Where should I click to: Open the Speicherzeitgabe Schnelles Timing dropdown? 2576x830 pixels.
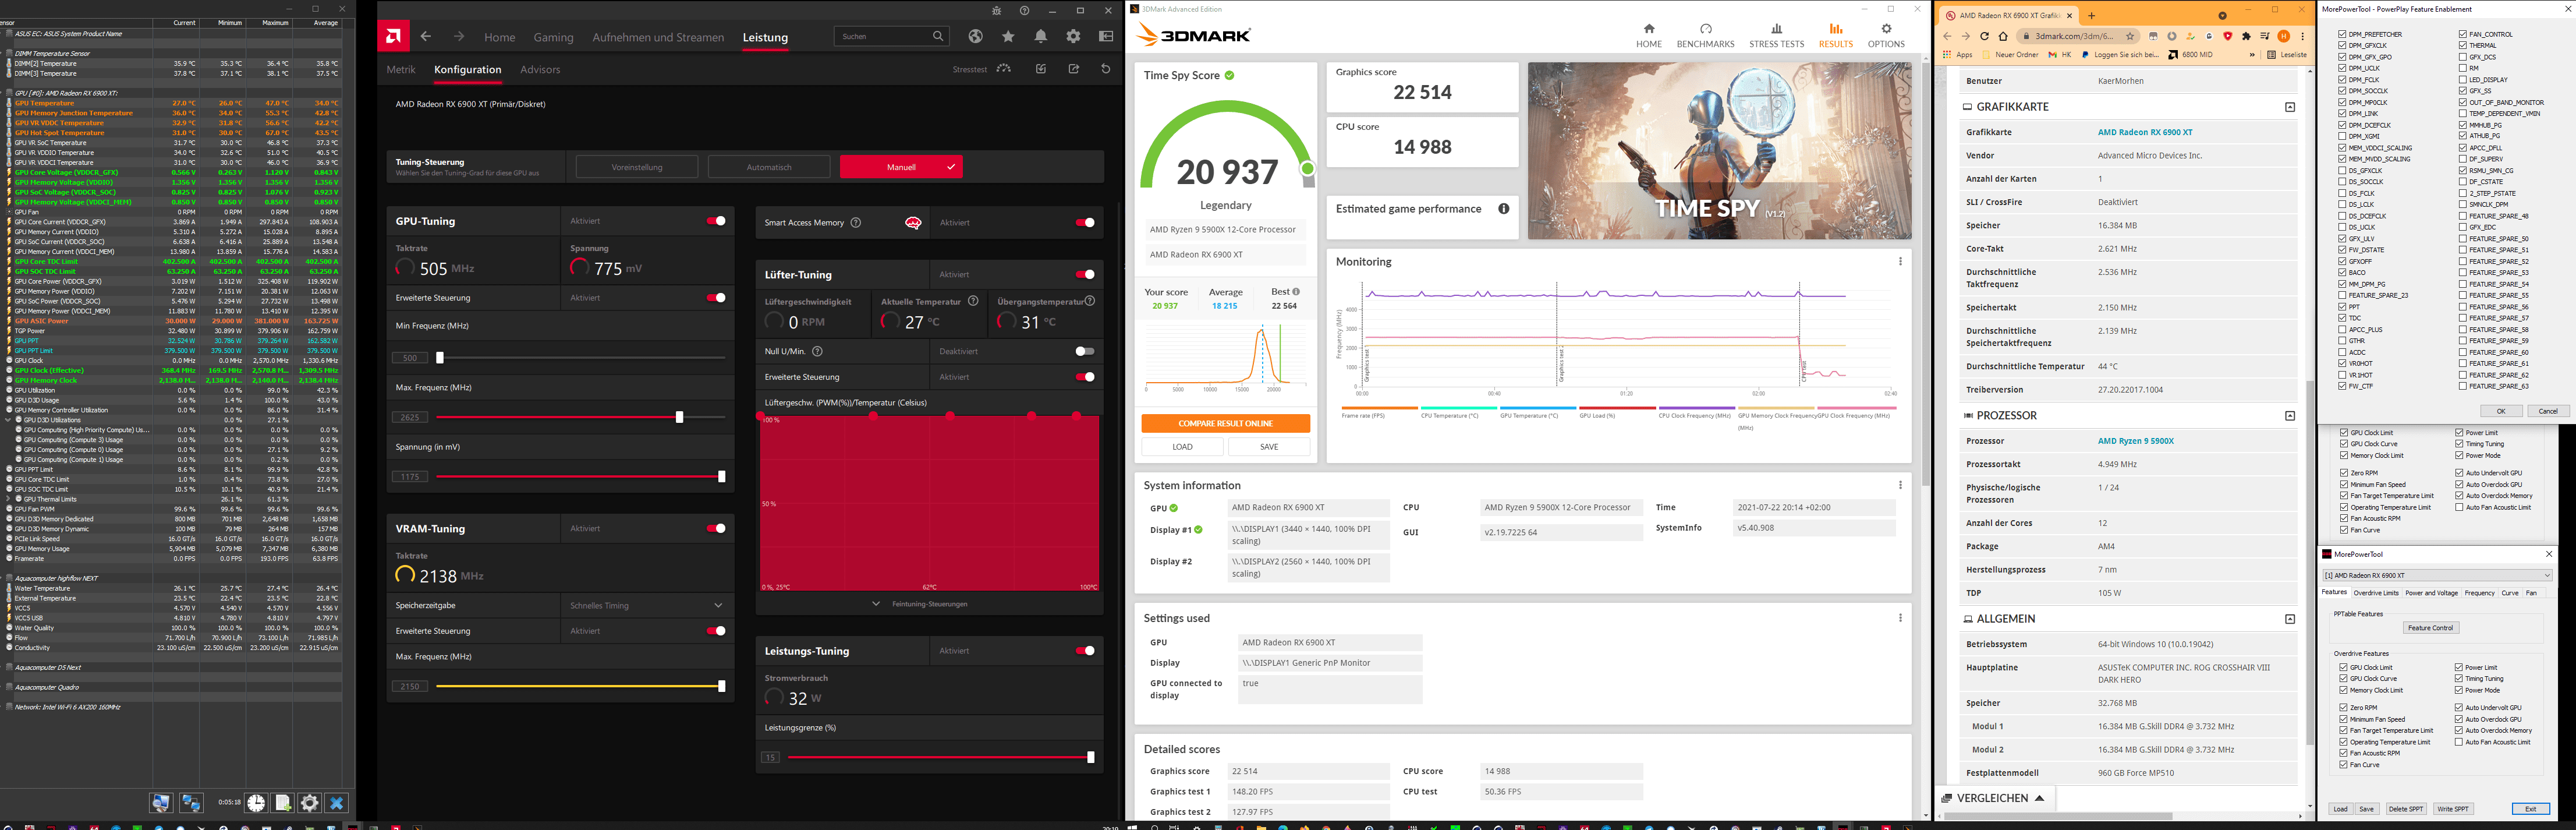(646, 605)
